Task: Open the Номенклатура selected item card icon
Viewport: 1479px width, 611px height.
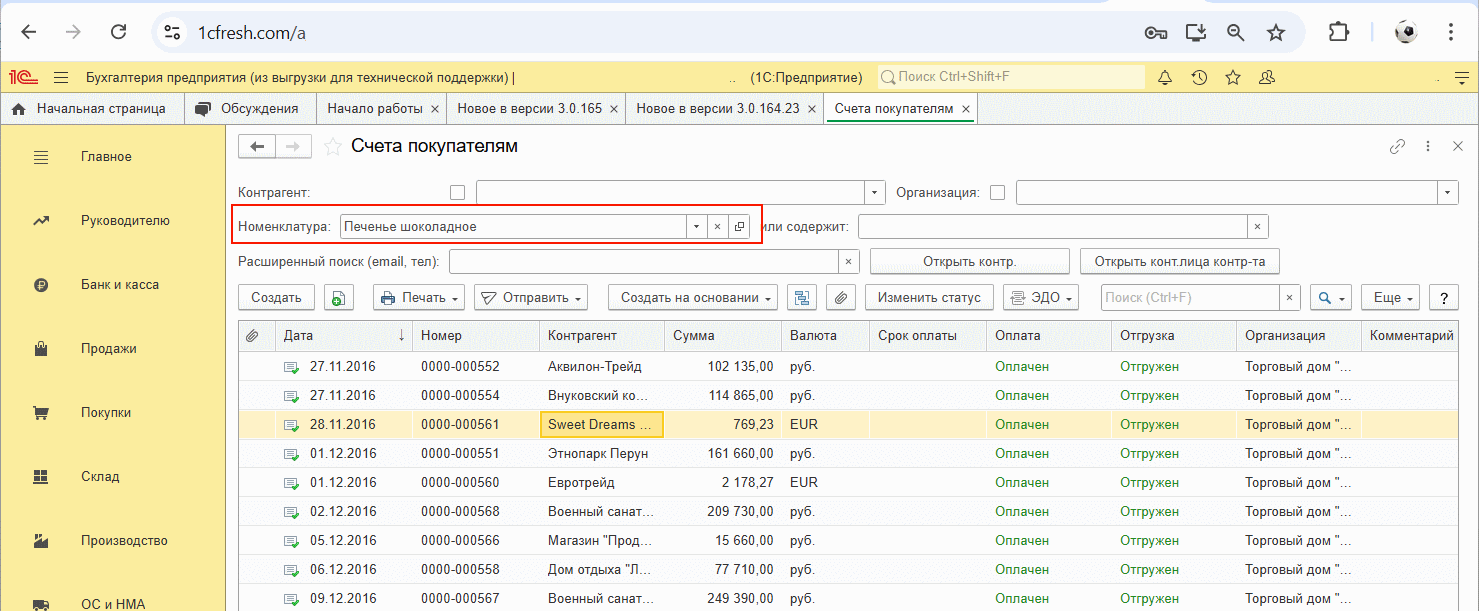Action: tap(739, 227)
